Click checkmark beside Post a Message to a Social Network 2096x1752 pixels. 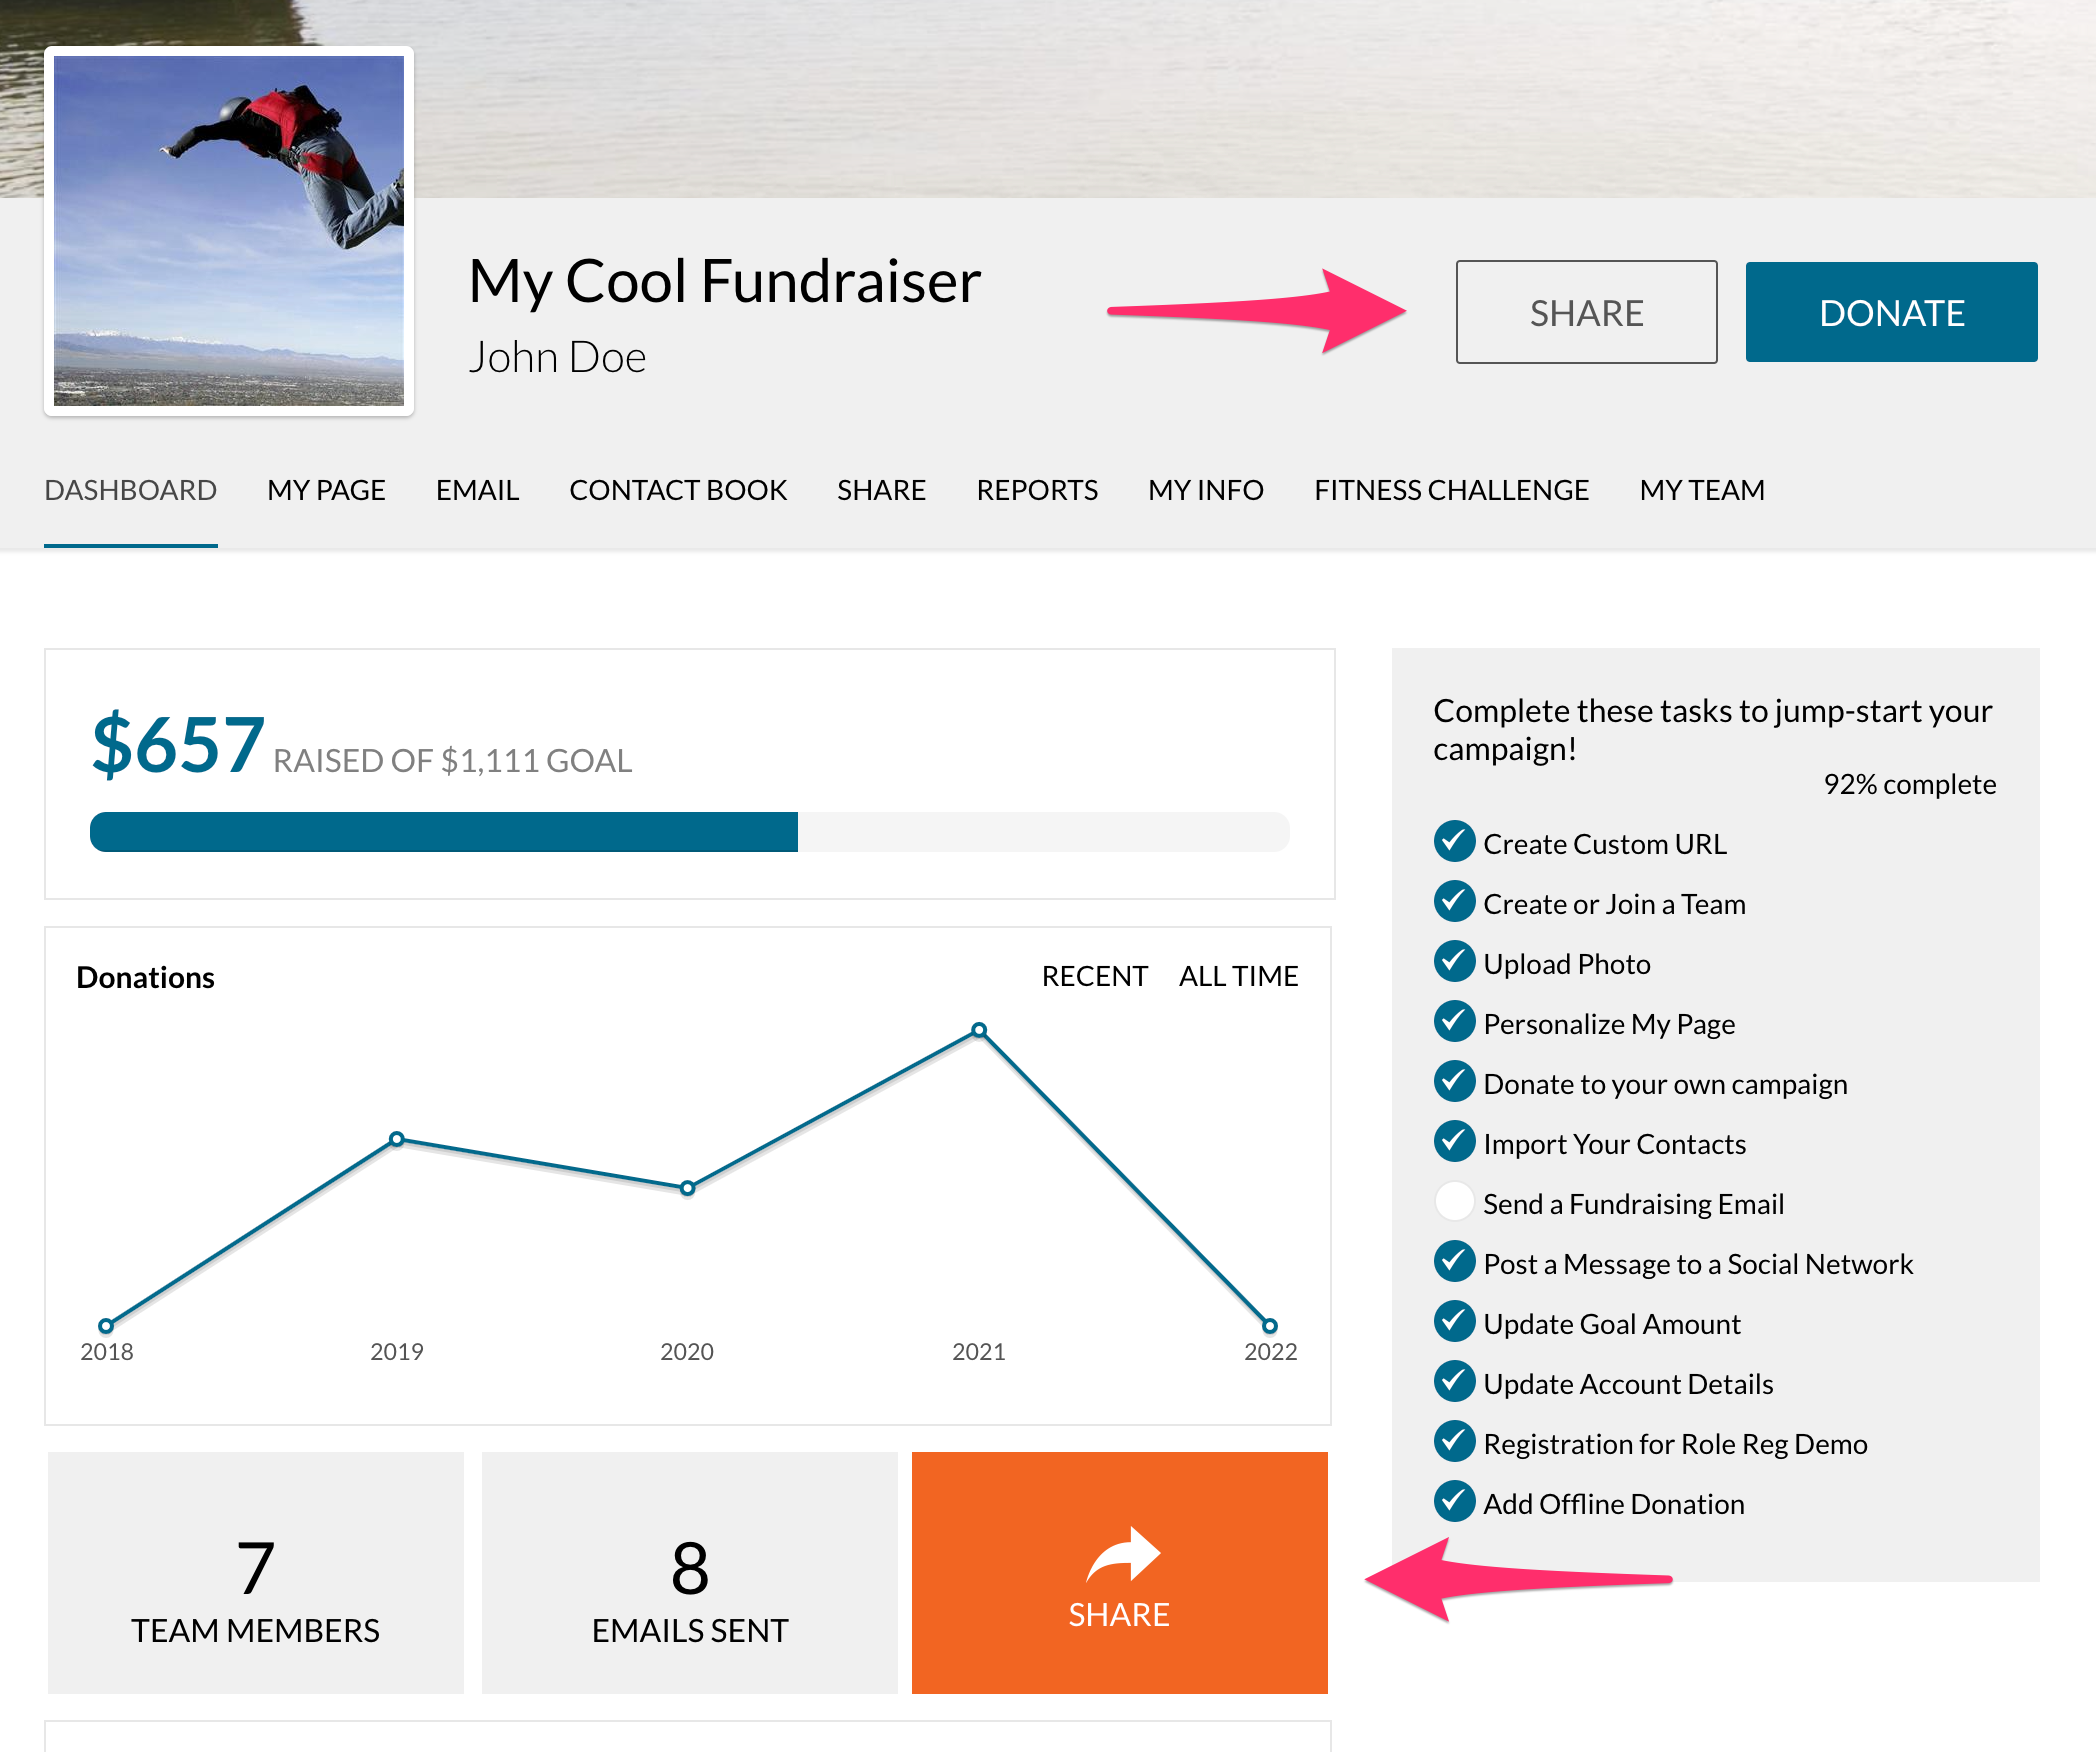[x=1454, y=1262]
